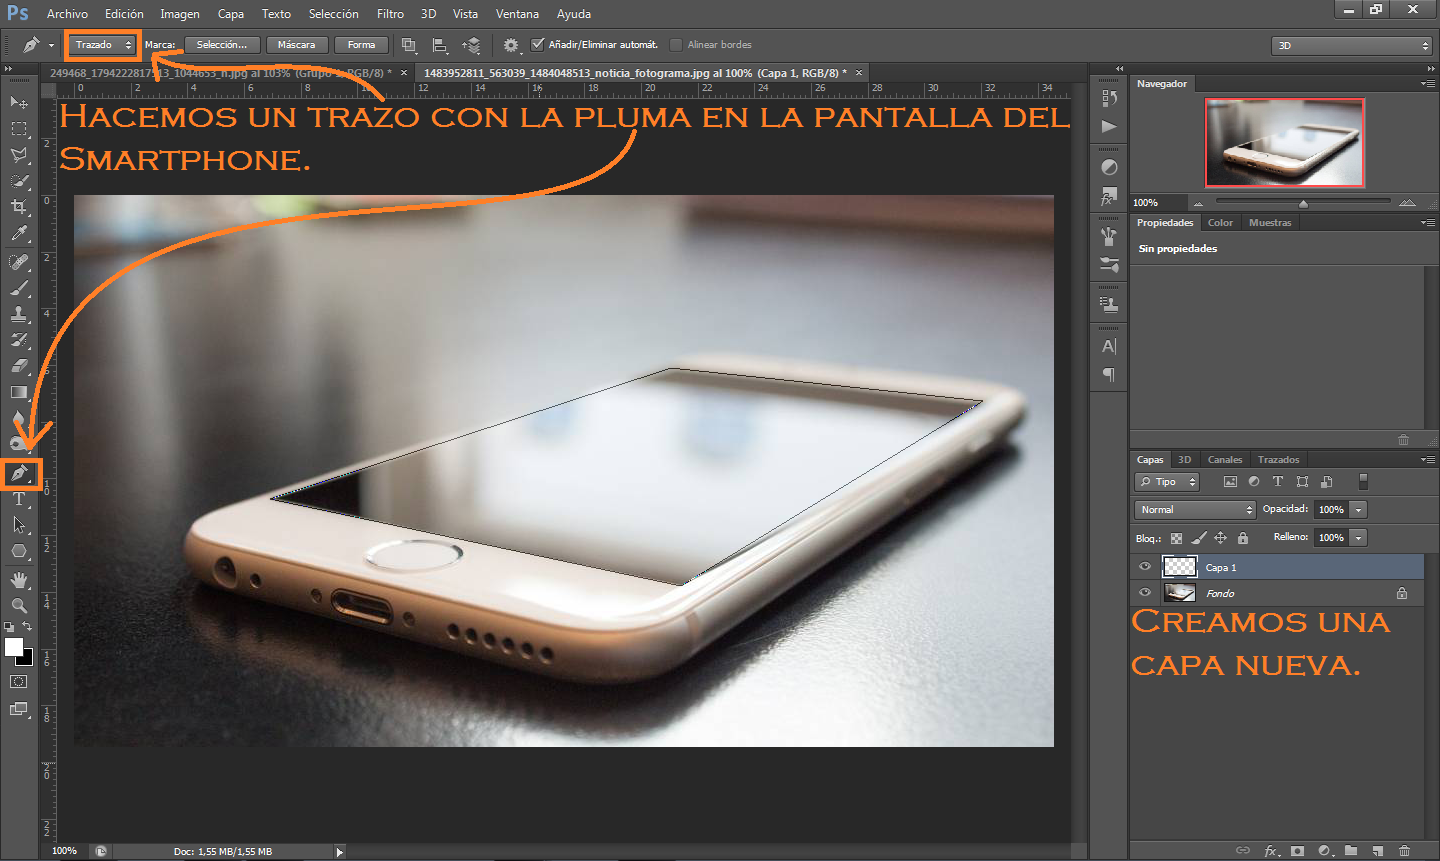Open the History panel icon
This screenshot has height=861, width=1440.
1109,99
